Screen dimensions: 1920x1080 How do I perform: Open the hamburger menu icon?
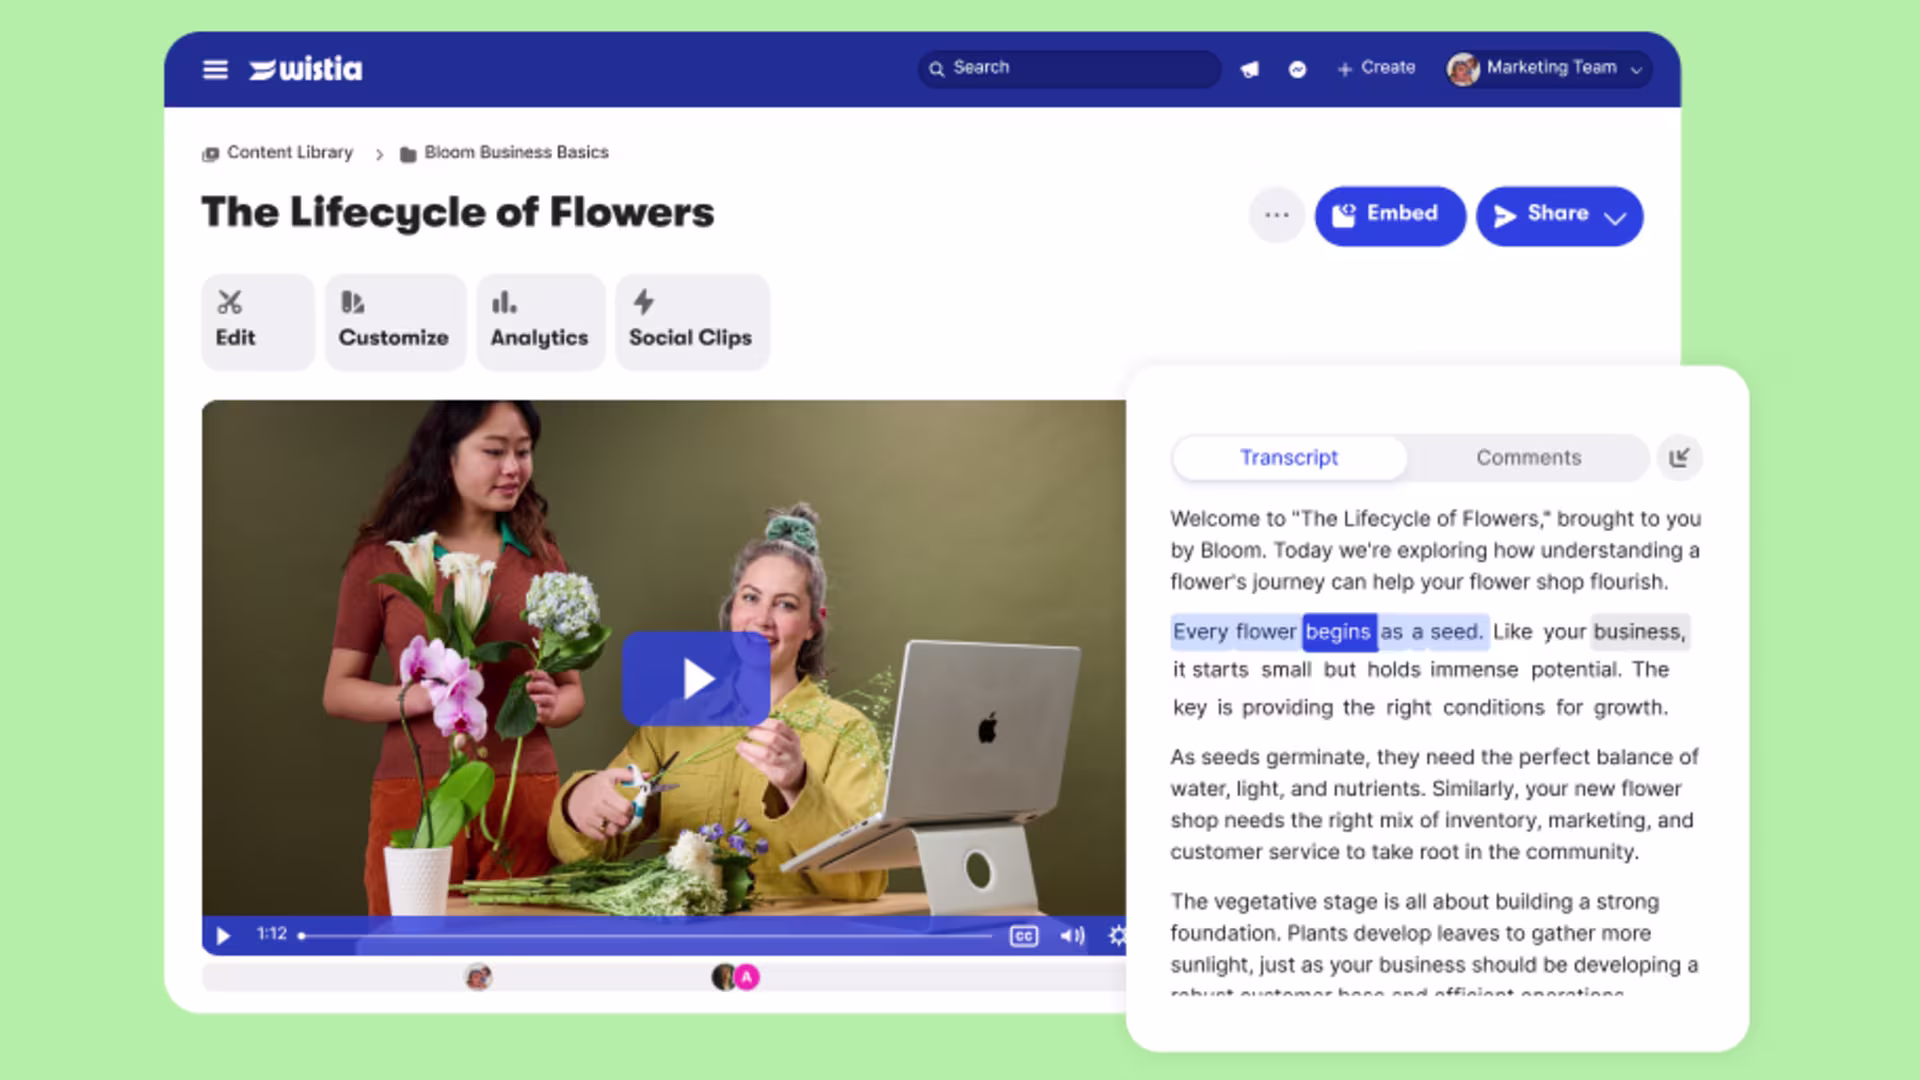coord(215,69)
